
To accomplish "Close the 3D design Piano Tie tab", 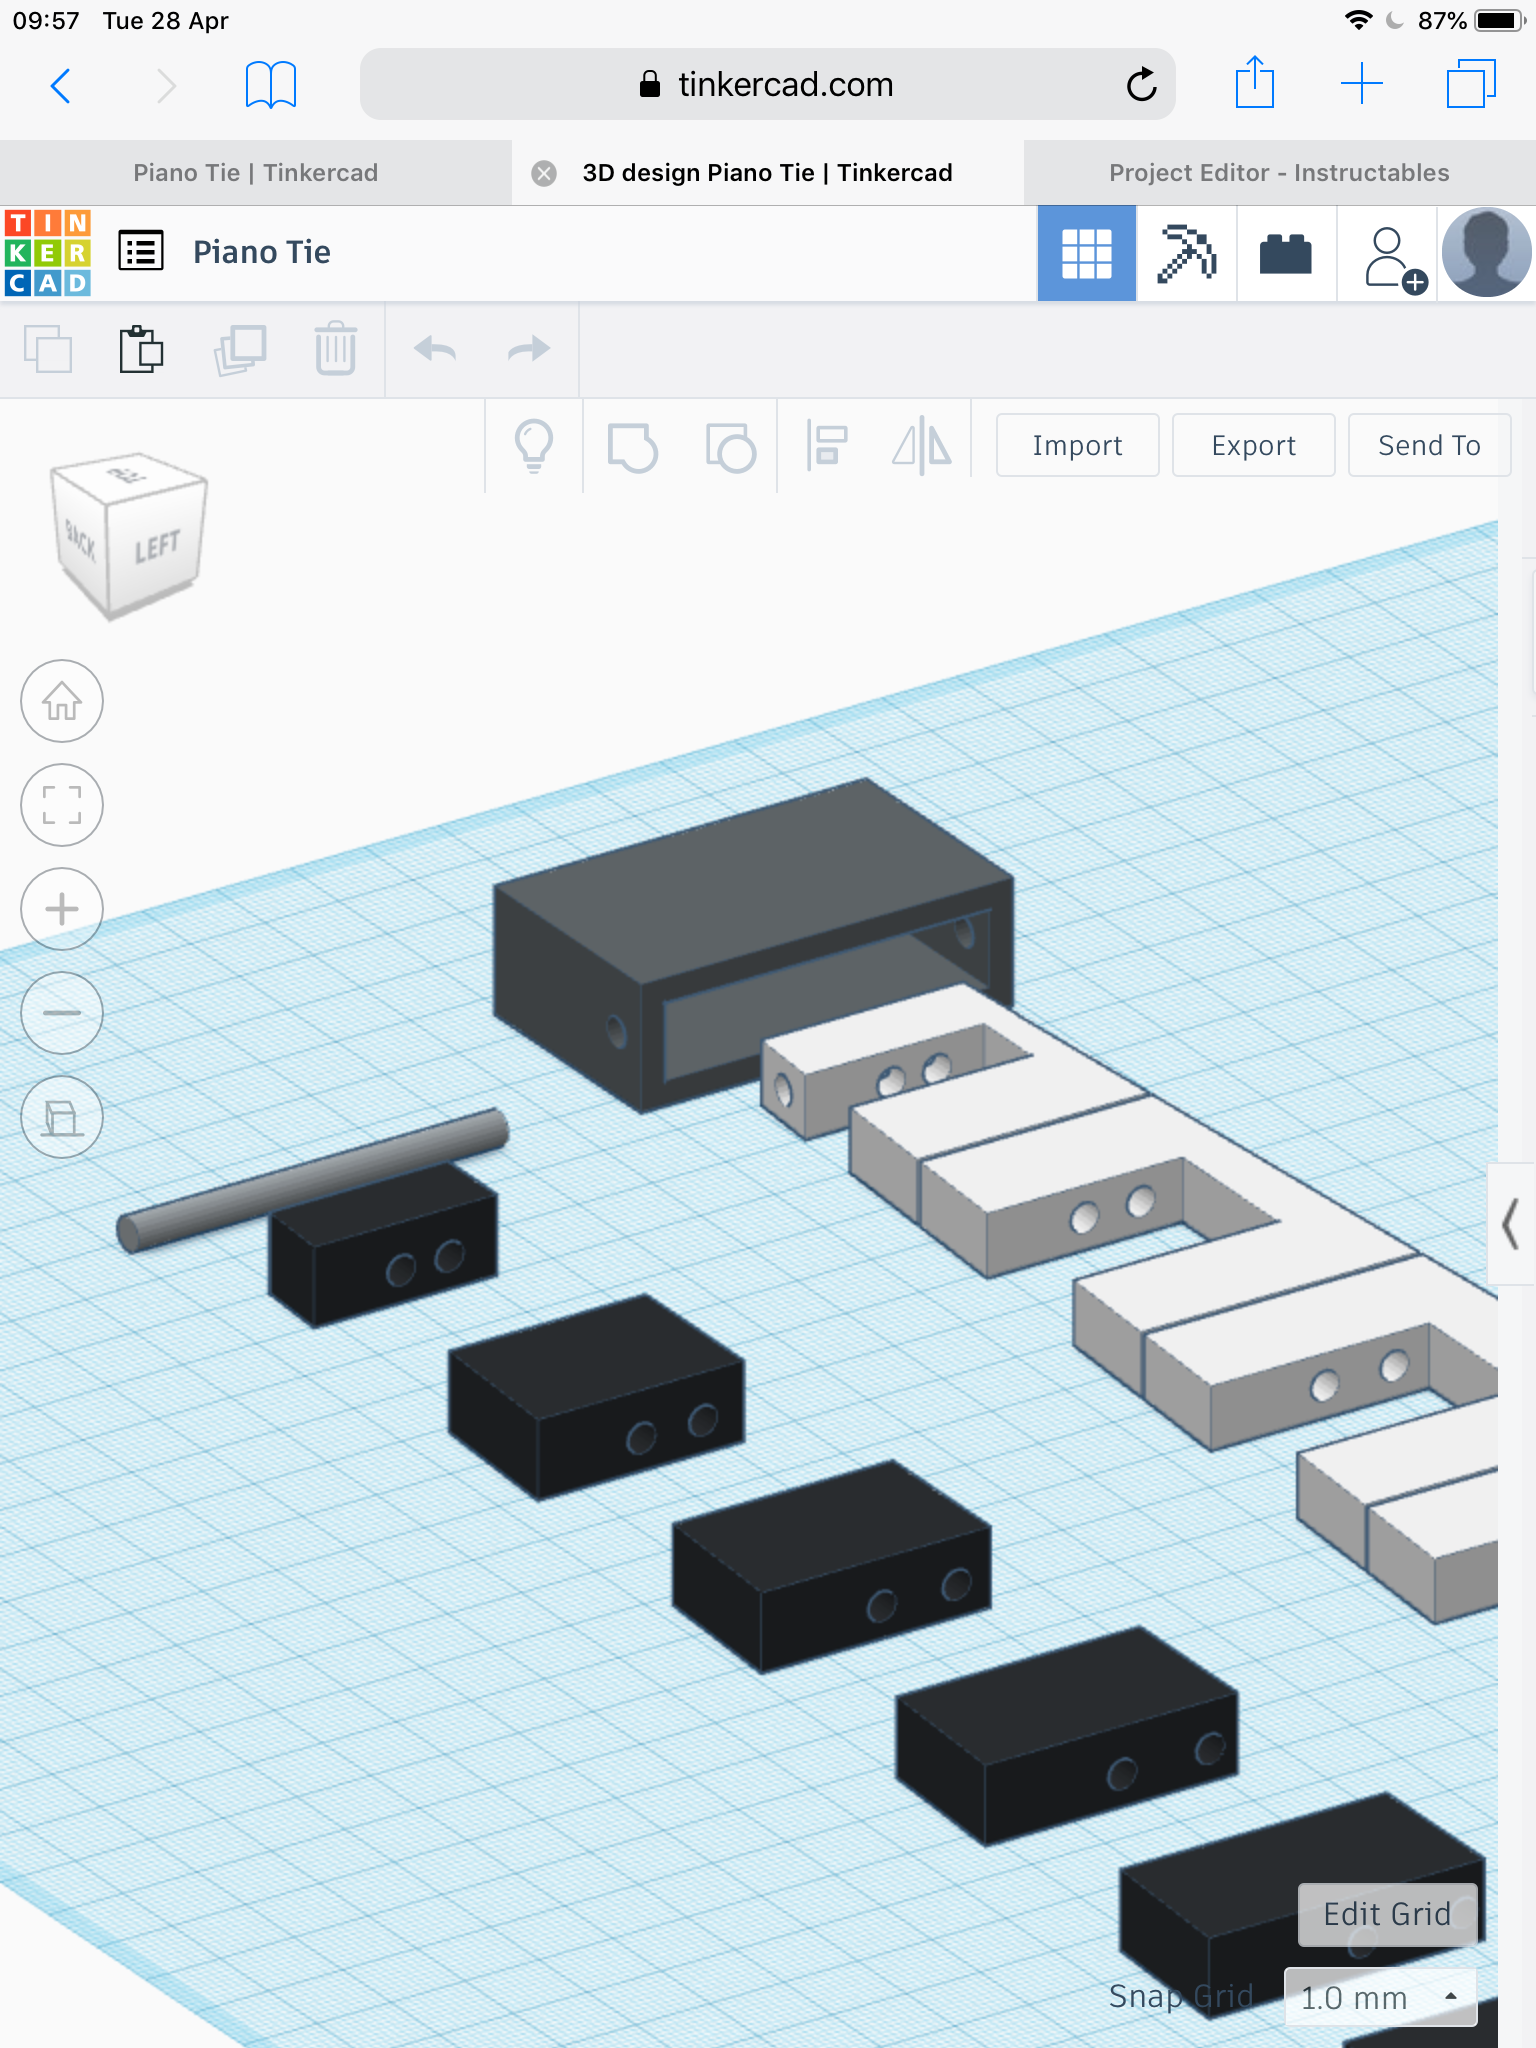I will pos(544,173).
